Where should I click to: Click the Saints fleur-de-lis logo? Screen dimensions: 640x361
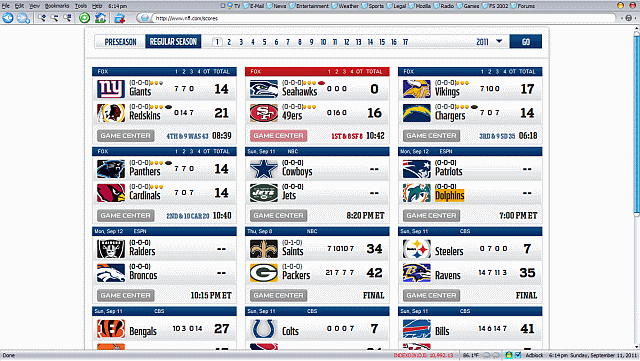tap(264, 249)
